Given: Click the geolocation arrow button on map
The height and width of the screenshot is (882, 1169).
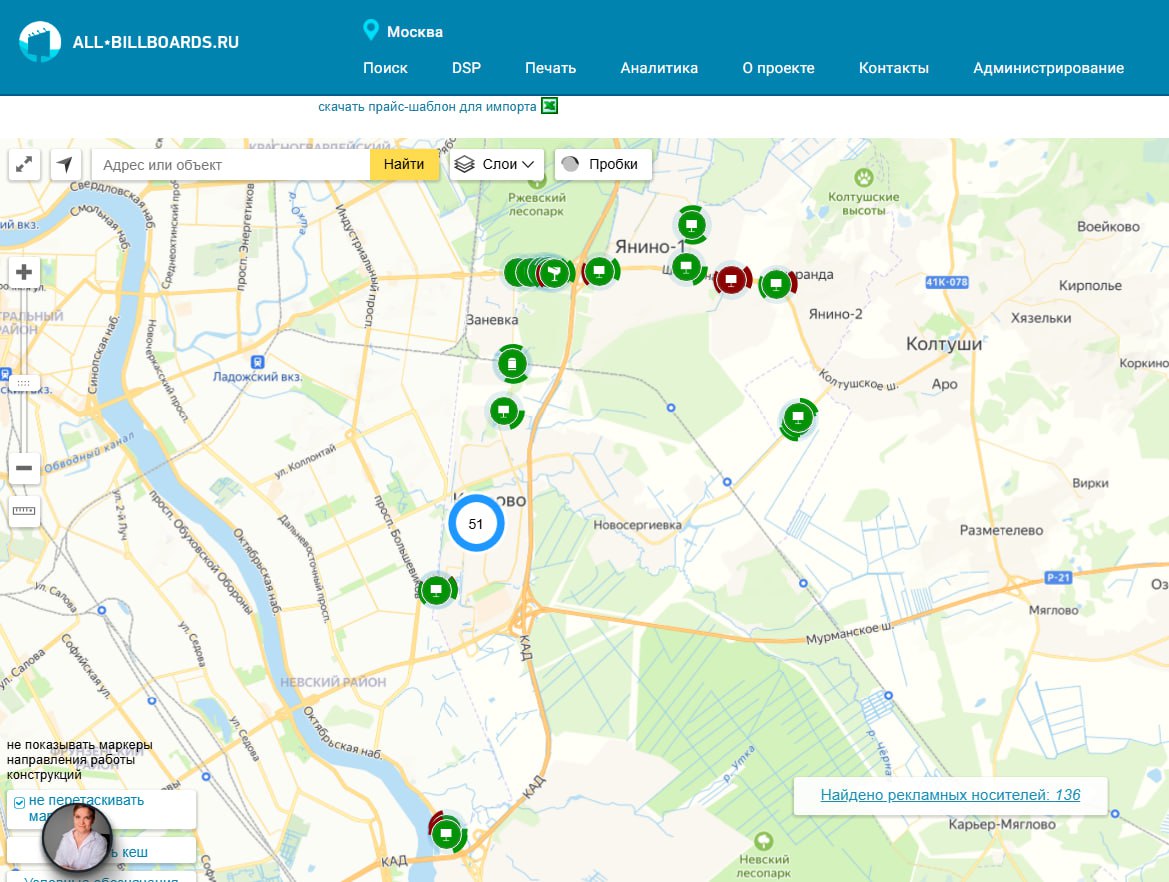Looking at the screenshot, I should pyautogui.click(x=66, y=164).
